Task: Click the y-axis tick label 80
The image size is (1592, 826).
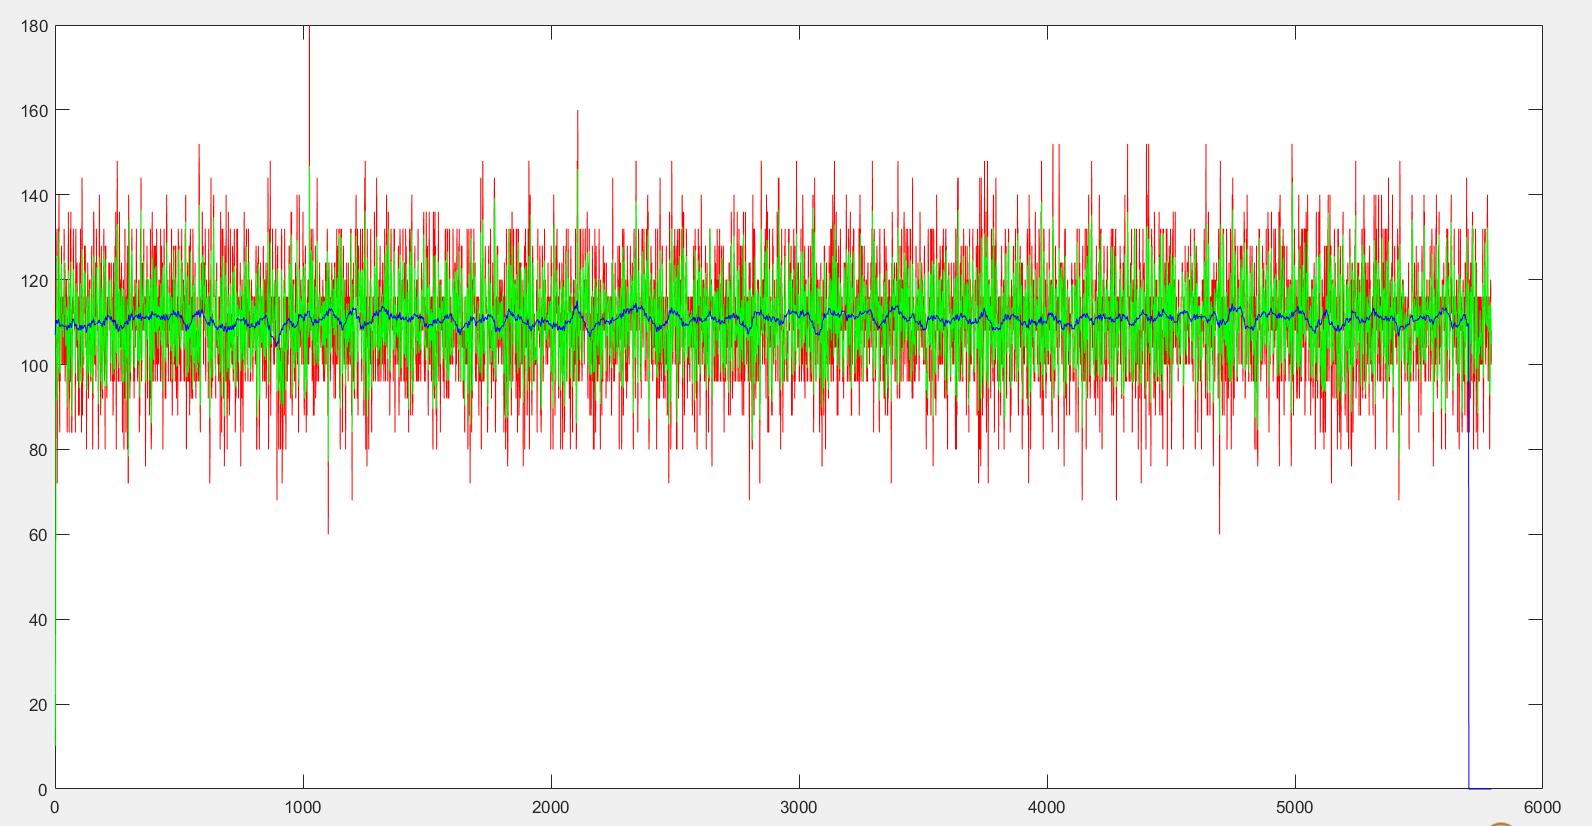Action: click(x=38, y=451)
